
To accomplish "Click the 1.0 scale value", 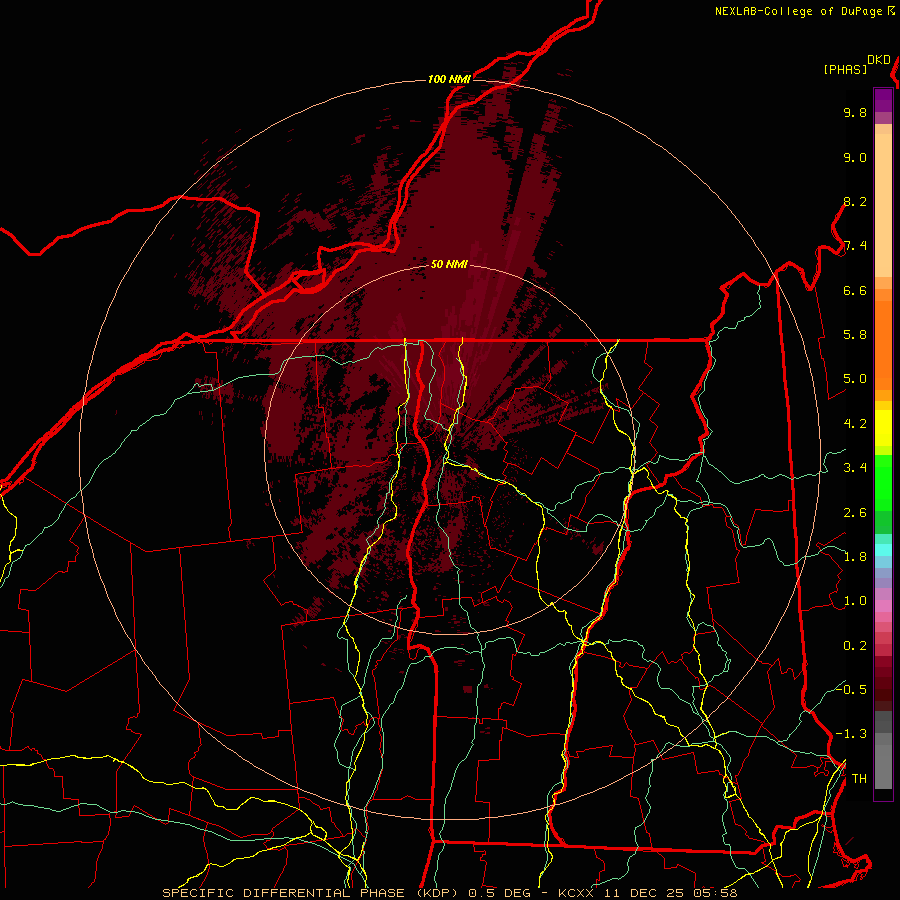I will (x=855, y=601).
